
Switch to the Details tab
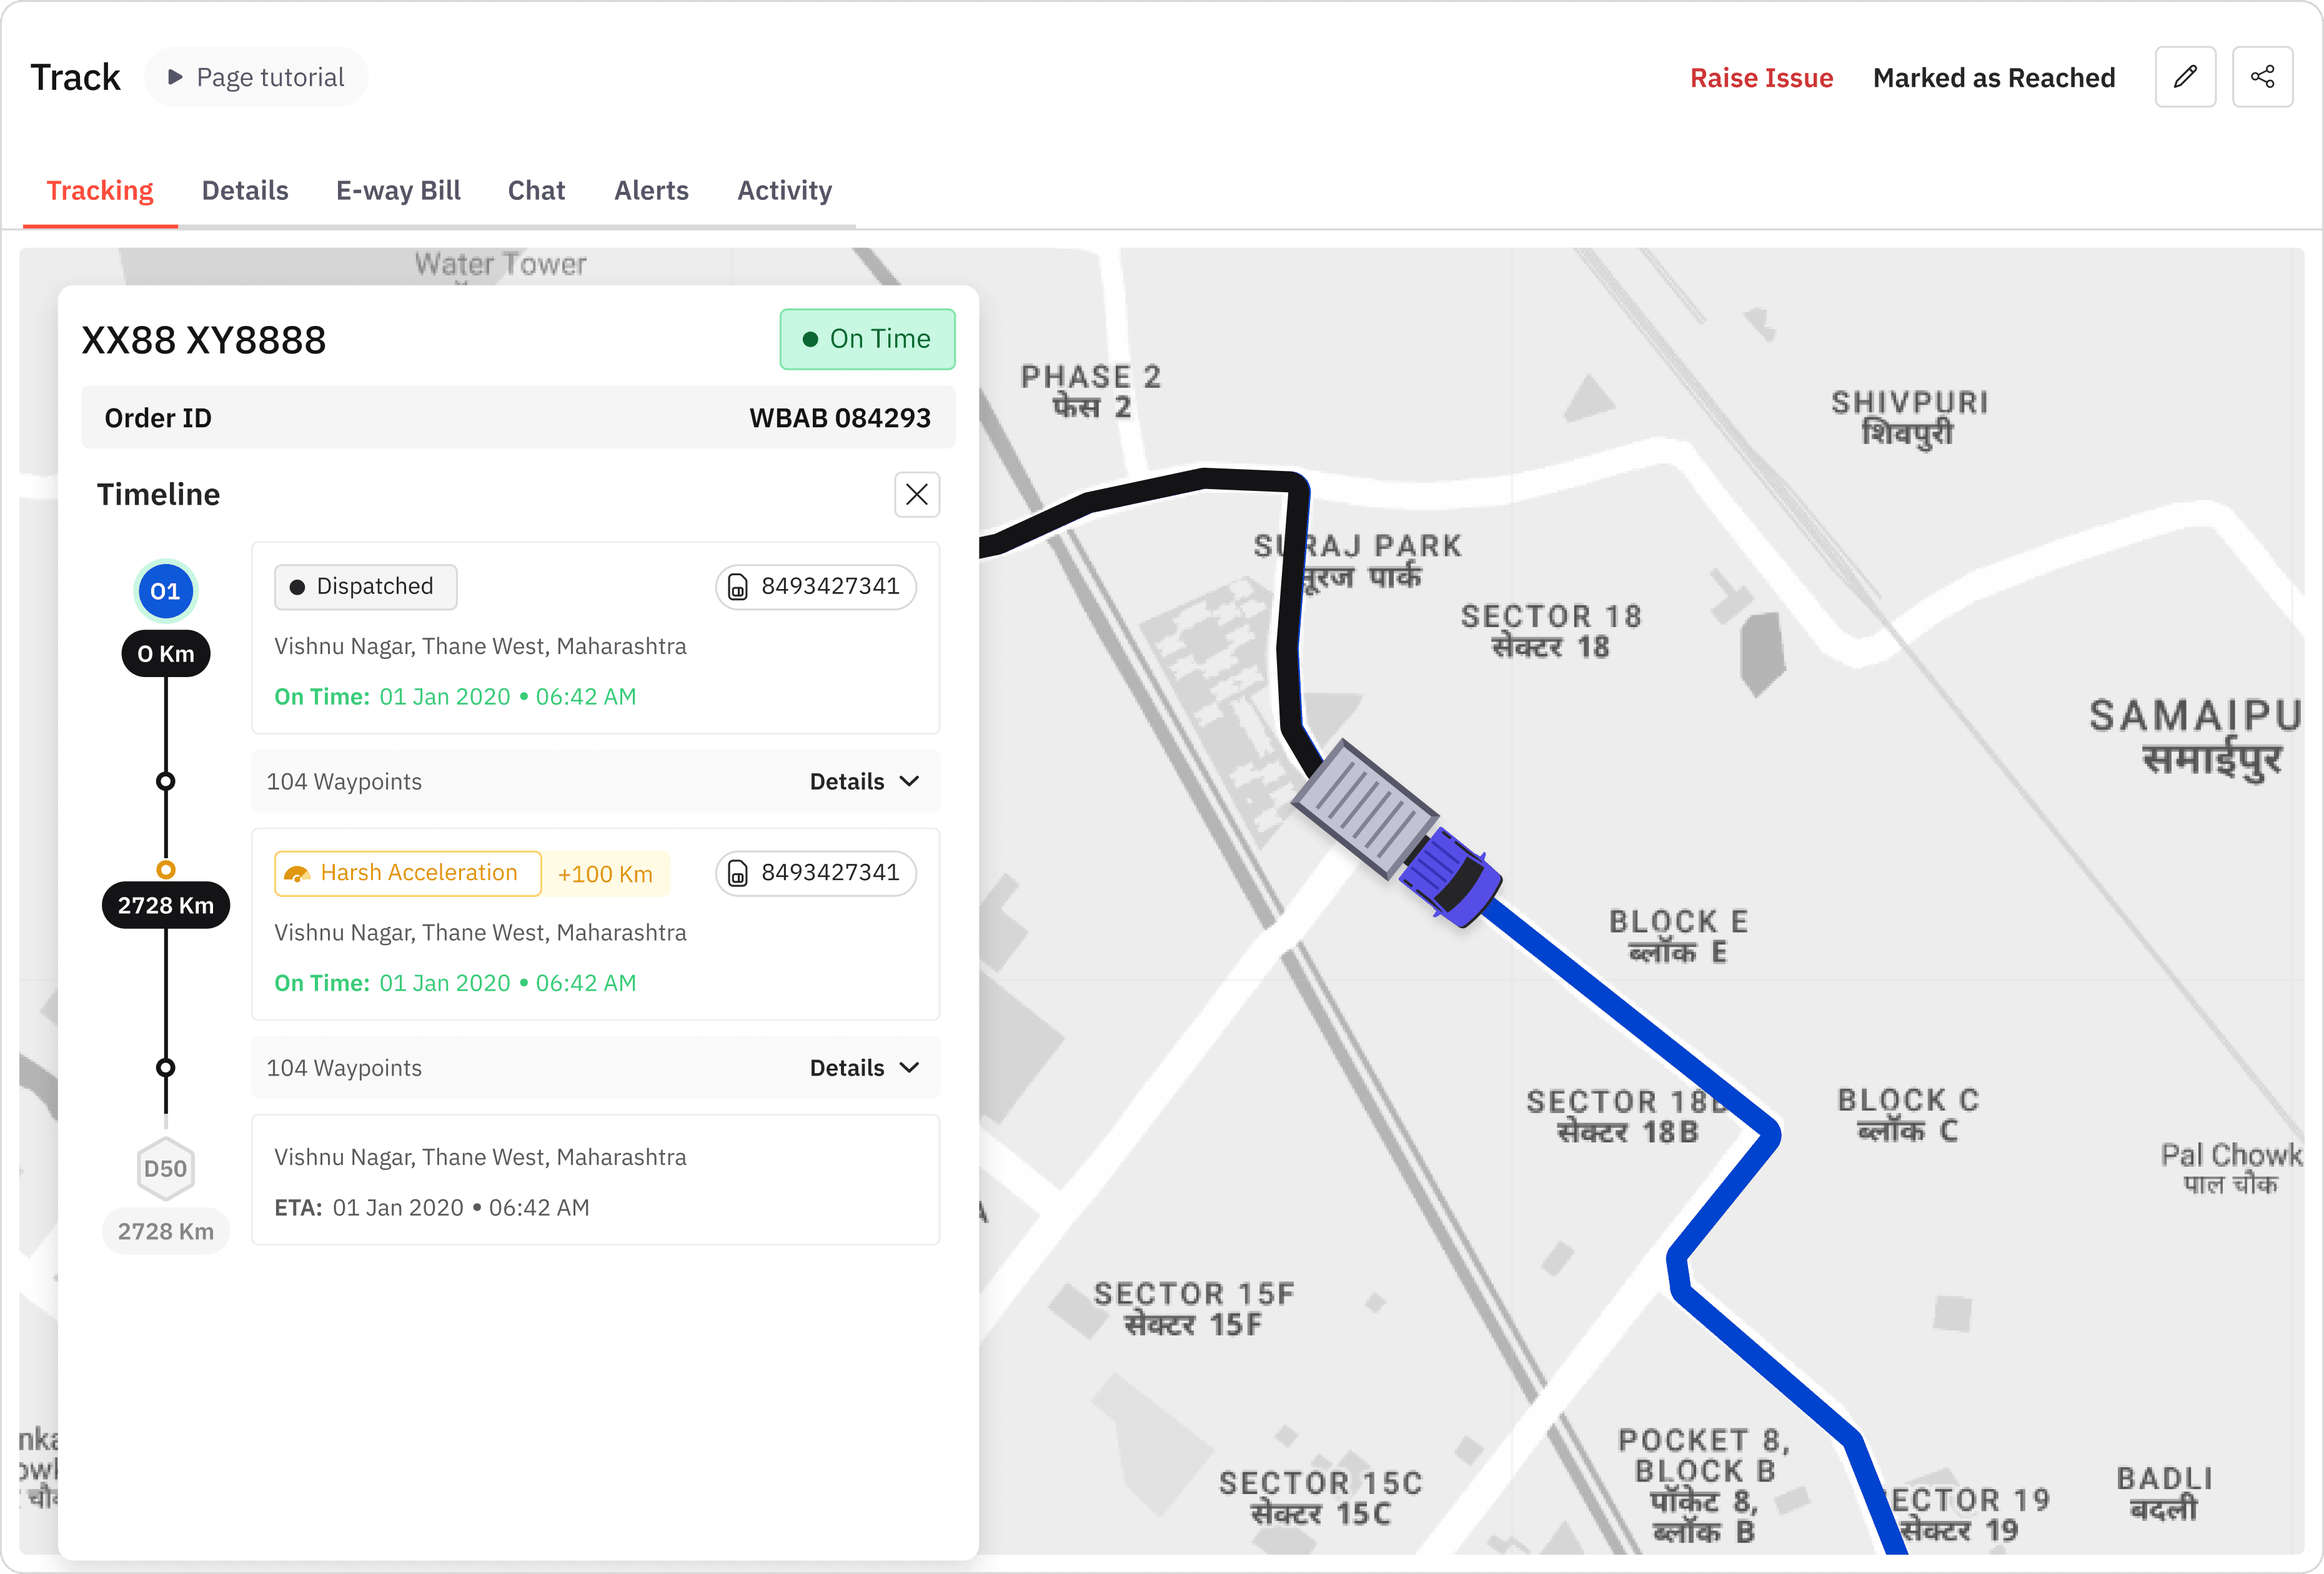(245, 190)
